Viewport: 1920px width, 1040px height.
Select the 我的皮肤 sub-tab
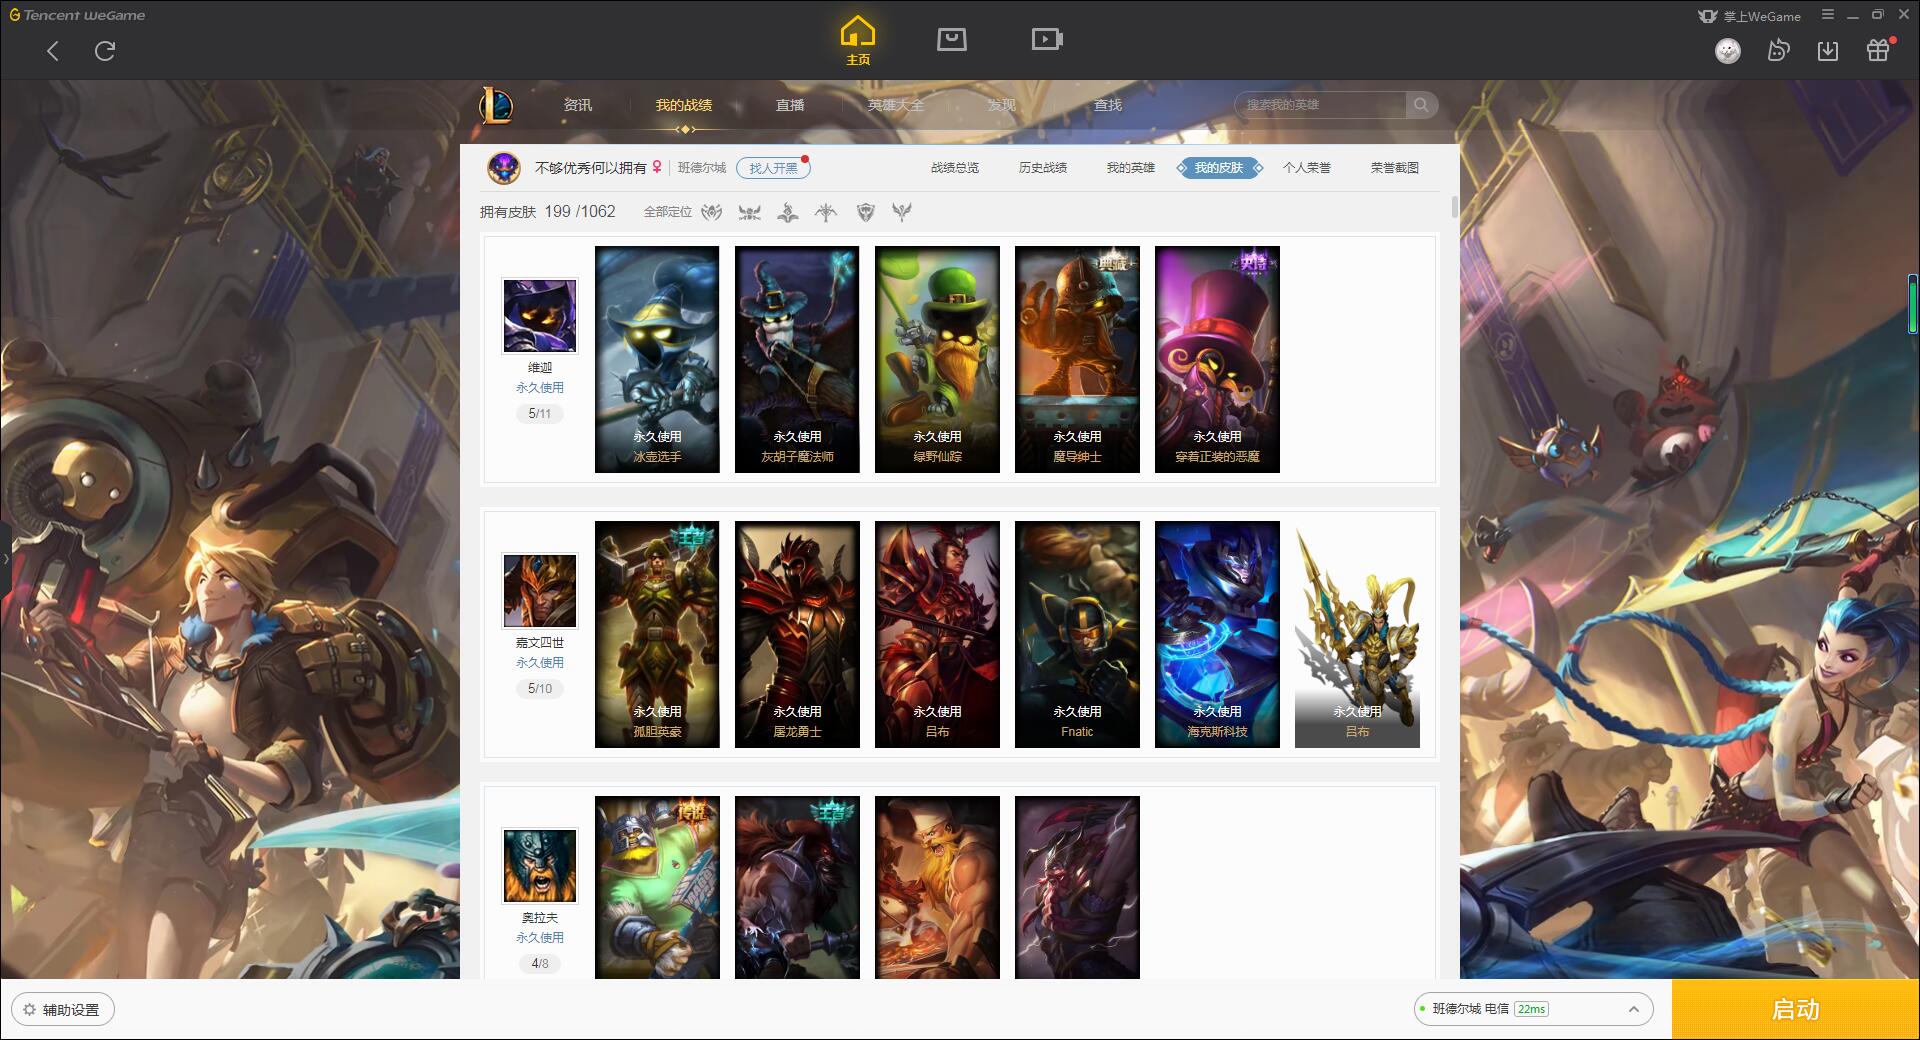(x=1219, y=168)
